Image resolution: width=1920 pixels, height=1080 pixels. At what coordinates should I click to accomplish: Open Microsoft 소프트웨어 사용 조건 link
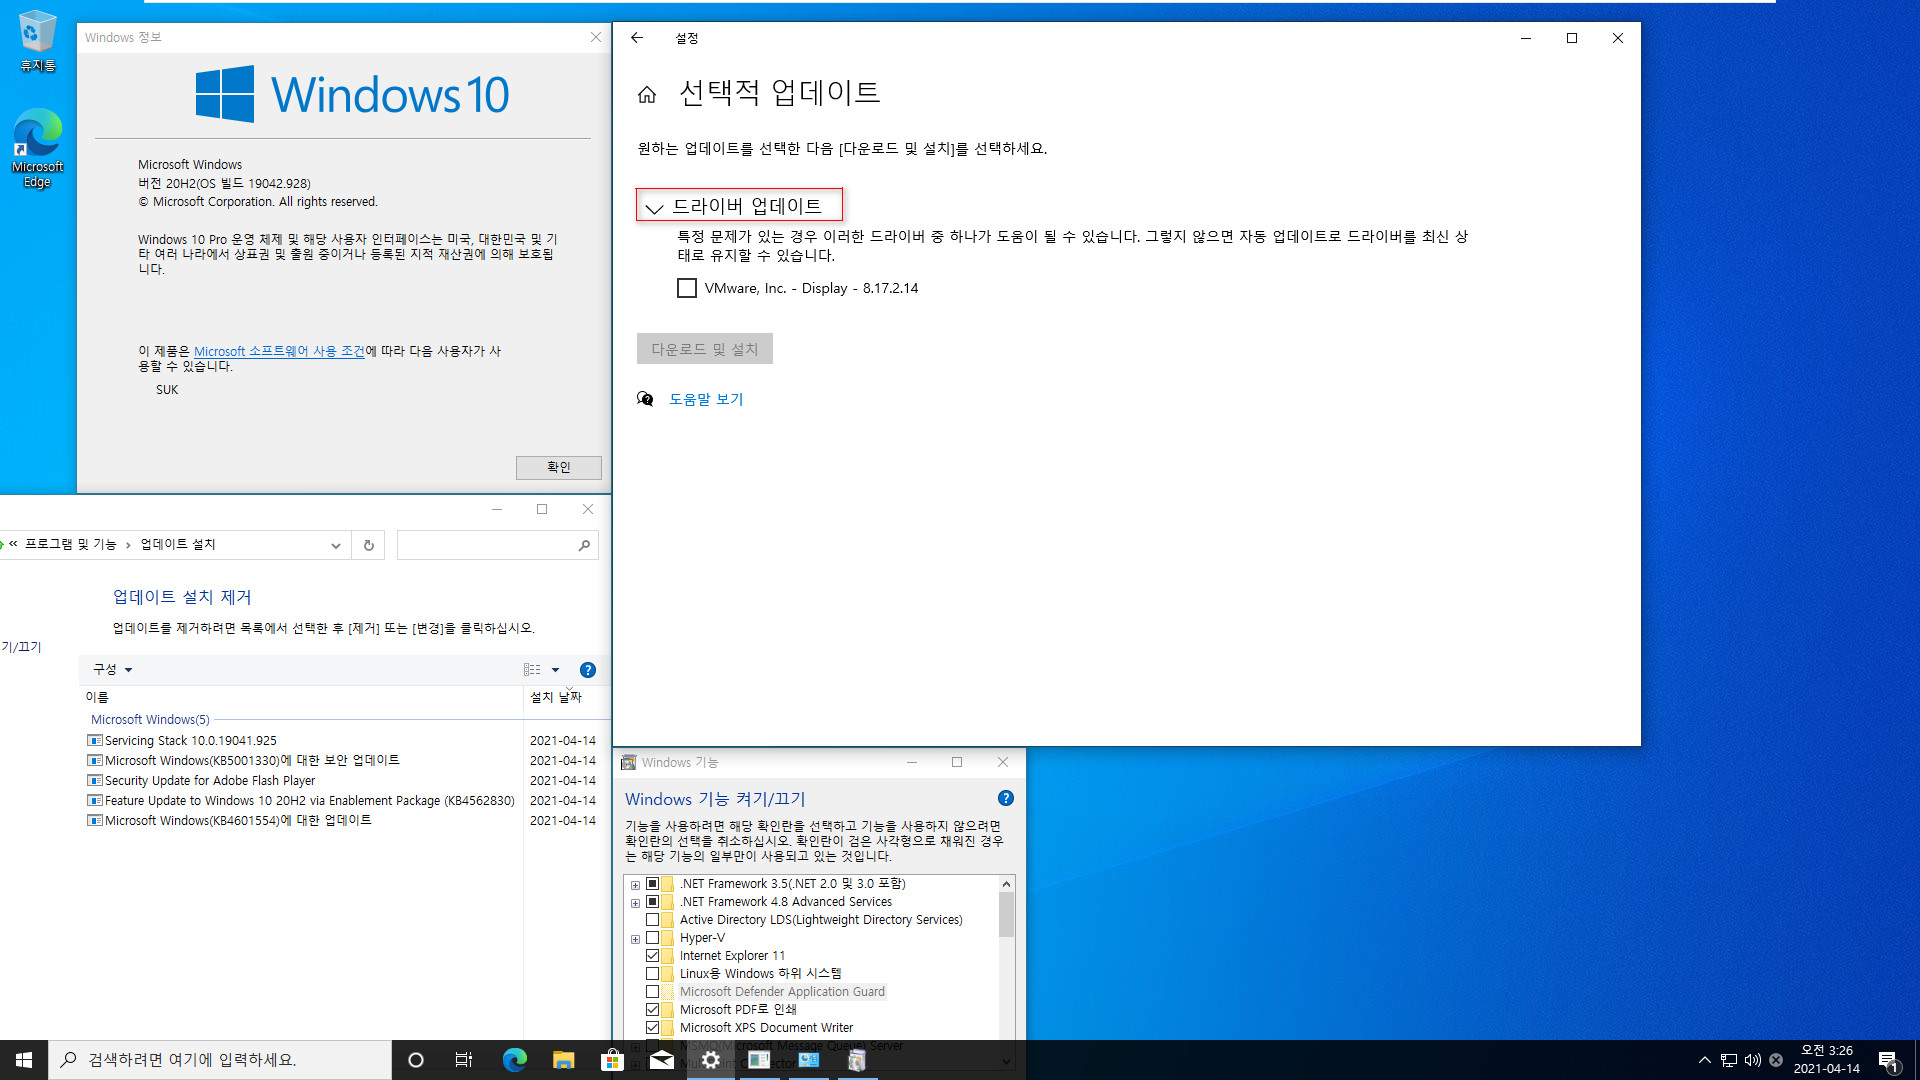point(279,351)
